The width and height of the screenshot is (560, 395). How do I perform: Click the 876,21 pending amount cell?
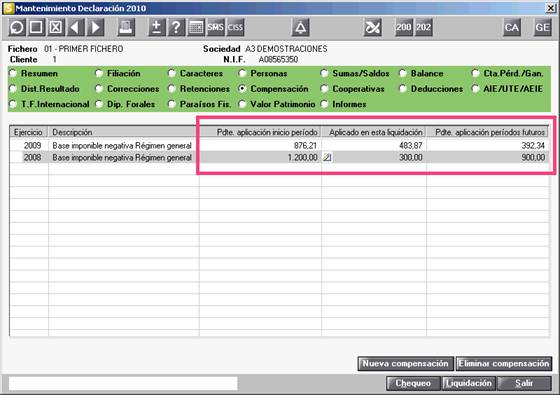click(x=260, y=145)
